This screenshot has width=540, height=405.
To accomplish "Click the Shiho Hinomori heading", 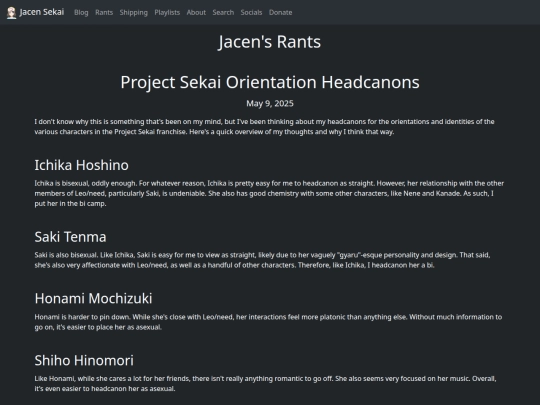I will [x=84, y=361].
